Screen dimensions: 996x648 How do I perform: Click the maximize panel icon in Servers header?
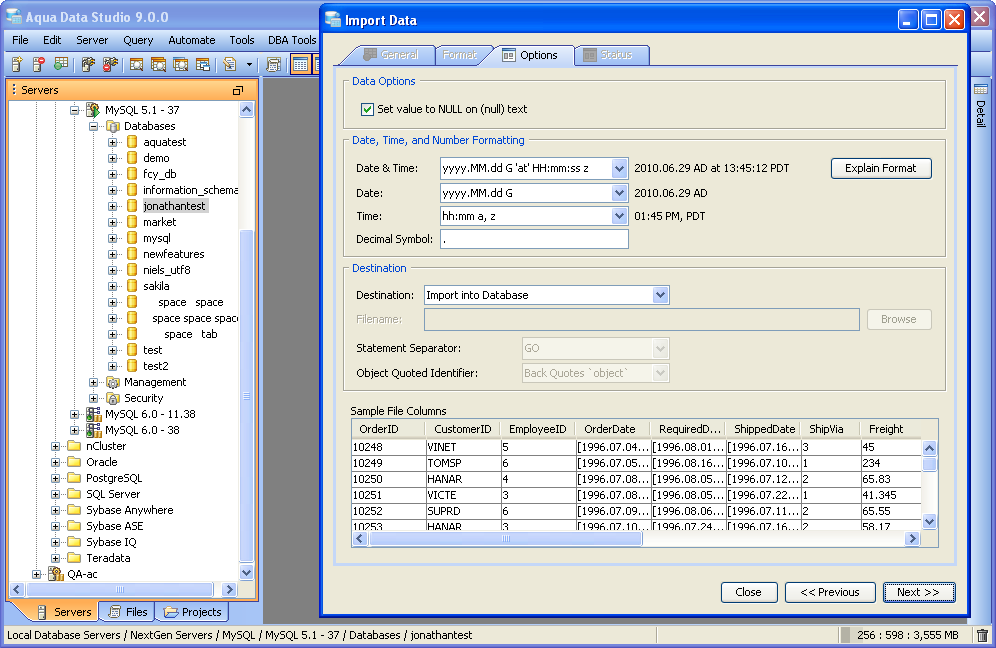(x=238, y=90)
